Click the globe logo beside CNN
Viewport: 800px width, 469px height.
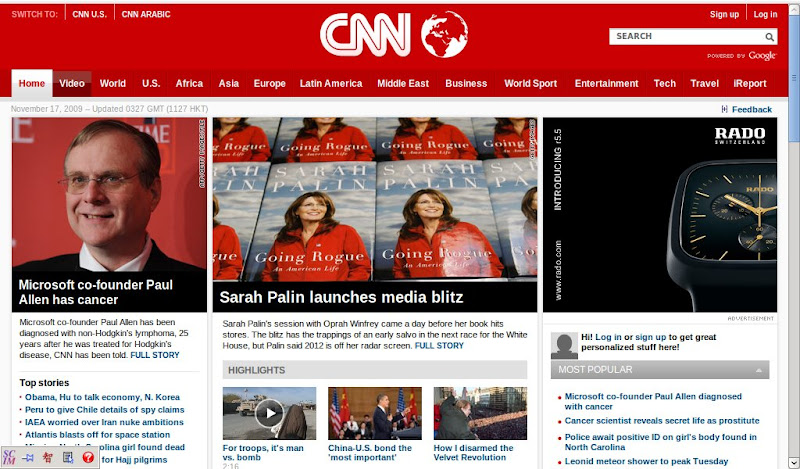tap(444, 34)
